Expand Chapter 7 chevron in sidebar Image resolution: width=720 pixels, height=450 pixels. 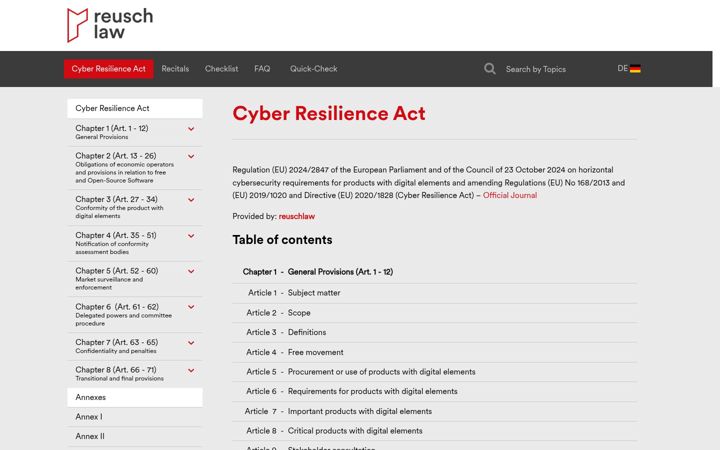coord(191,343)
